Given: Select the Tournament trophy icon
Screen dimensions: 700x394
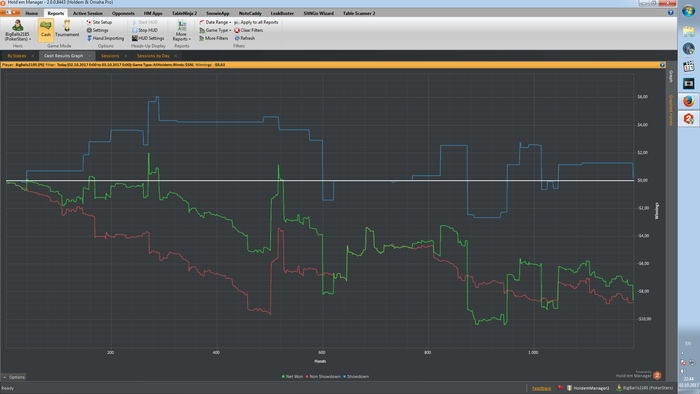Looking at the screenshot, I should [x=67, y=29].
